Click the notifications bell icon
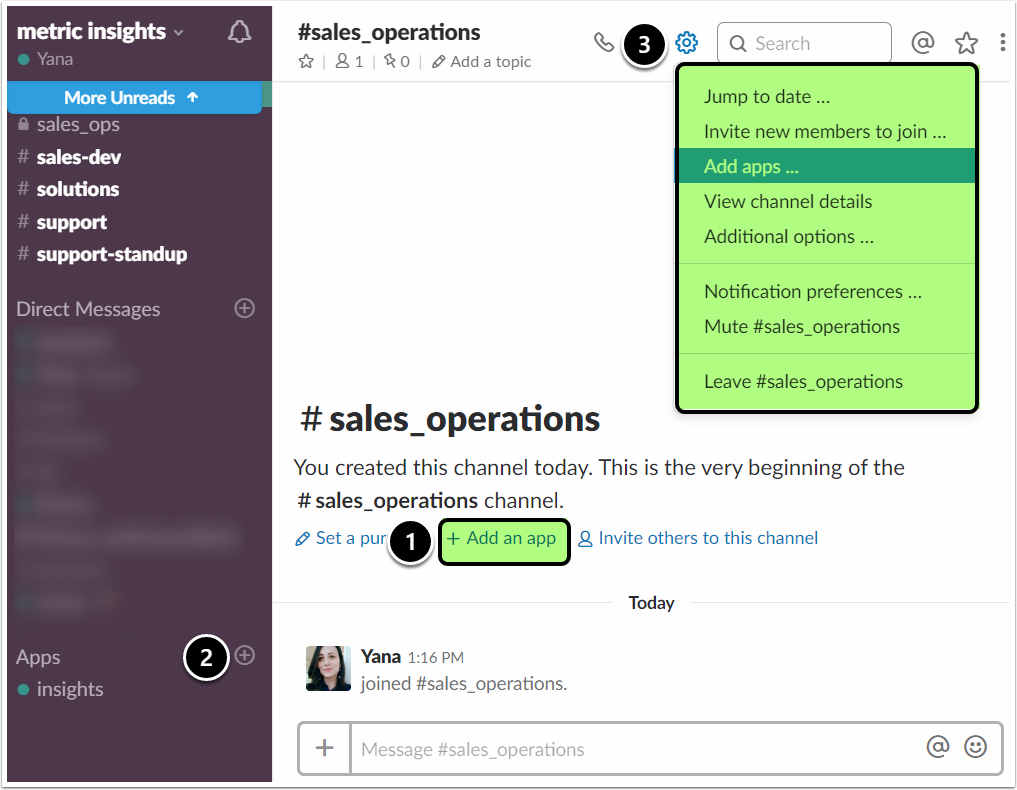 (239, 32)
